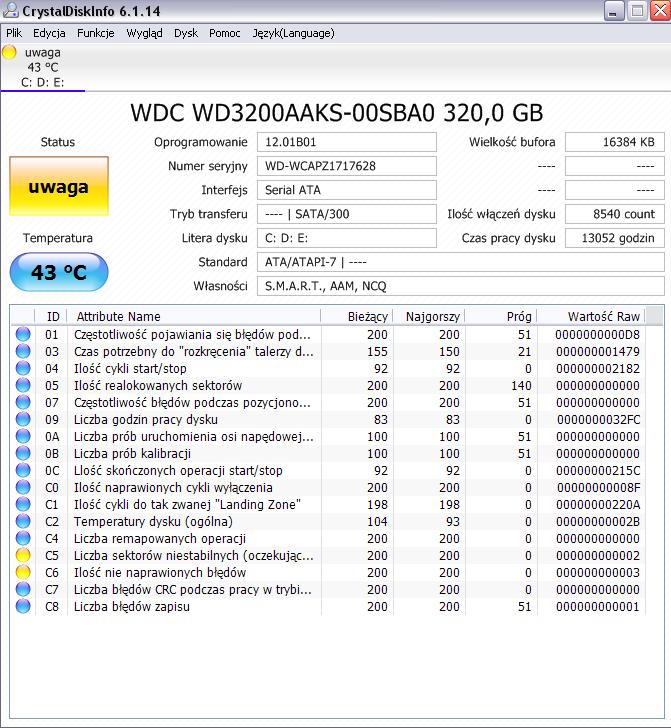Click blue status icon for attribute 04
The height and width of the screenshot is (728, 671).
point(23,368)
